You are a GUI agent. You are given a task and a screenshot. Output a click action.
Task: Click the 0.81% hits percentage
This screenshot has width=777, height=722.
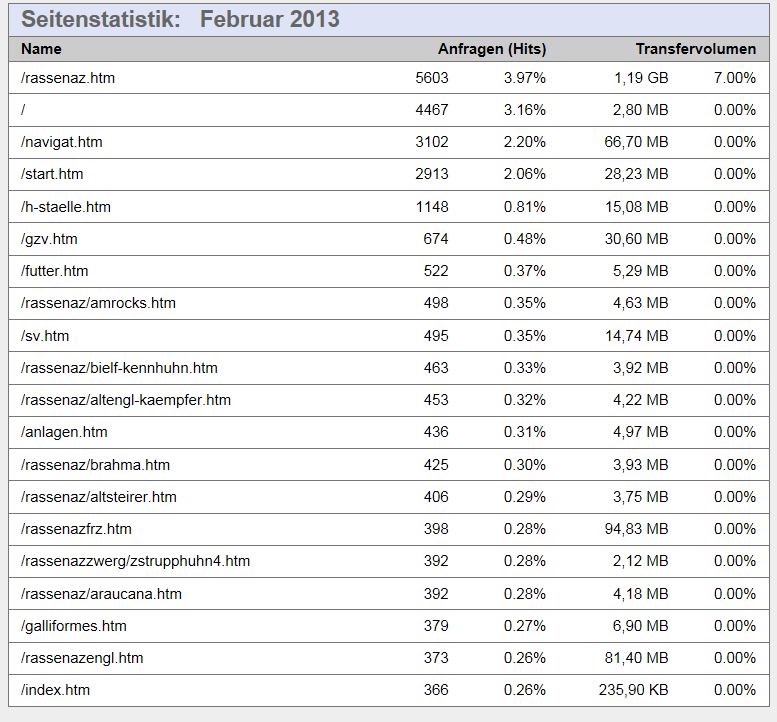click(x=524, y=207)
